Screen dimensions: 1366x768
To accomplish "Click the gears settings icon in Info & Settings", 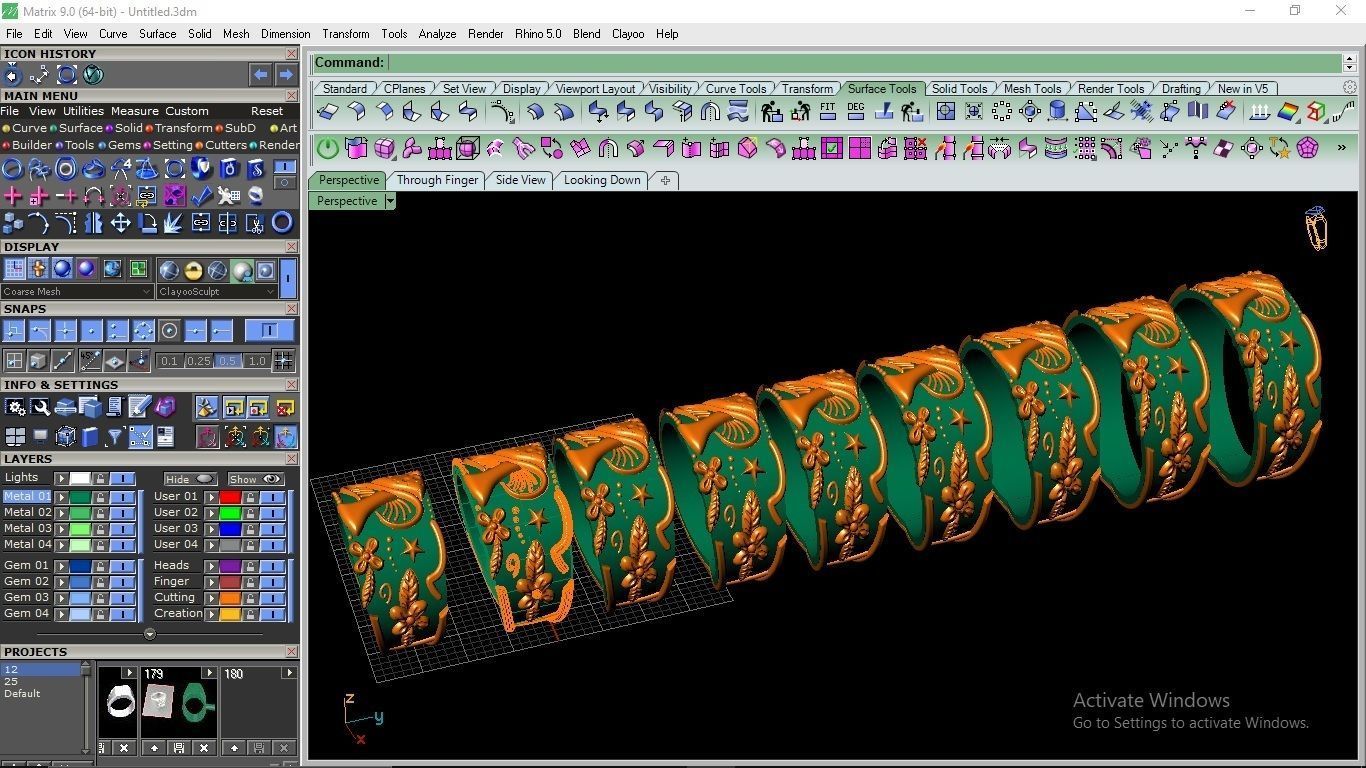I will tap(15, 407).
